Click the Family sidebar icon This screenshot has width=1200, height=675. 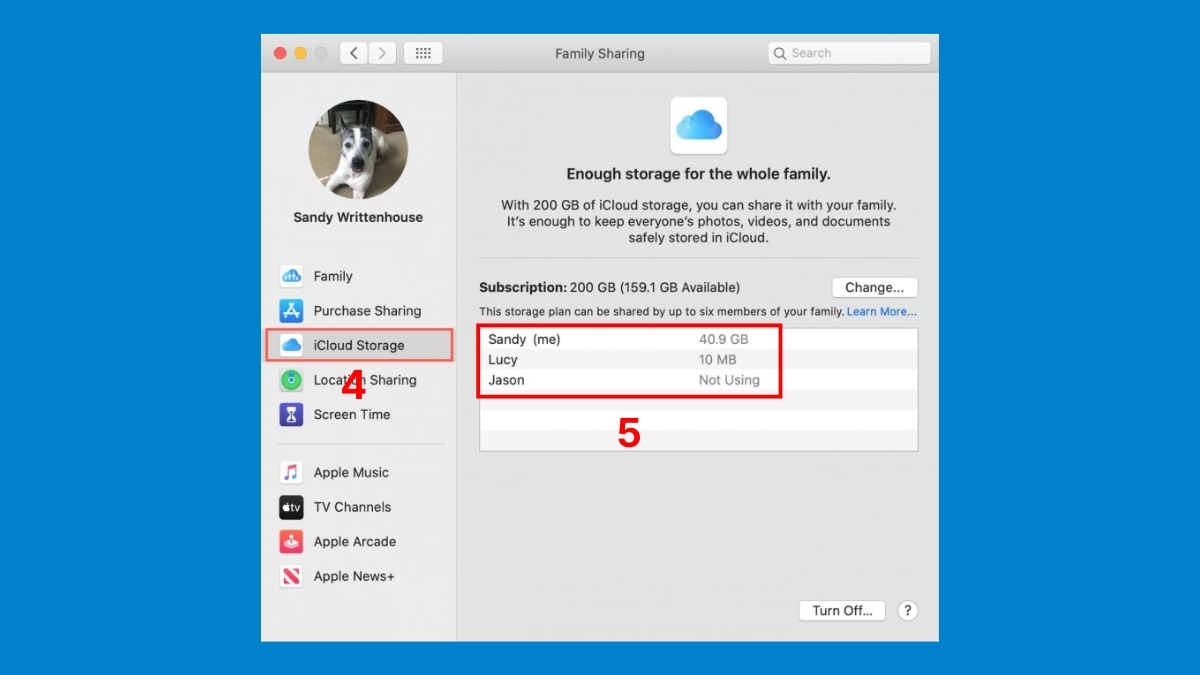[x=291, y=276]
